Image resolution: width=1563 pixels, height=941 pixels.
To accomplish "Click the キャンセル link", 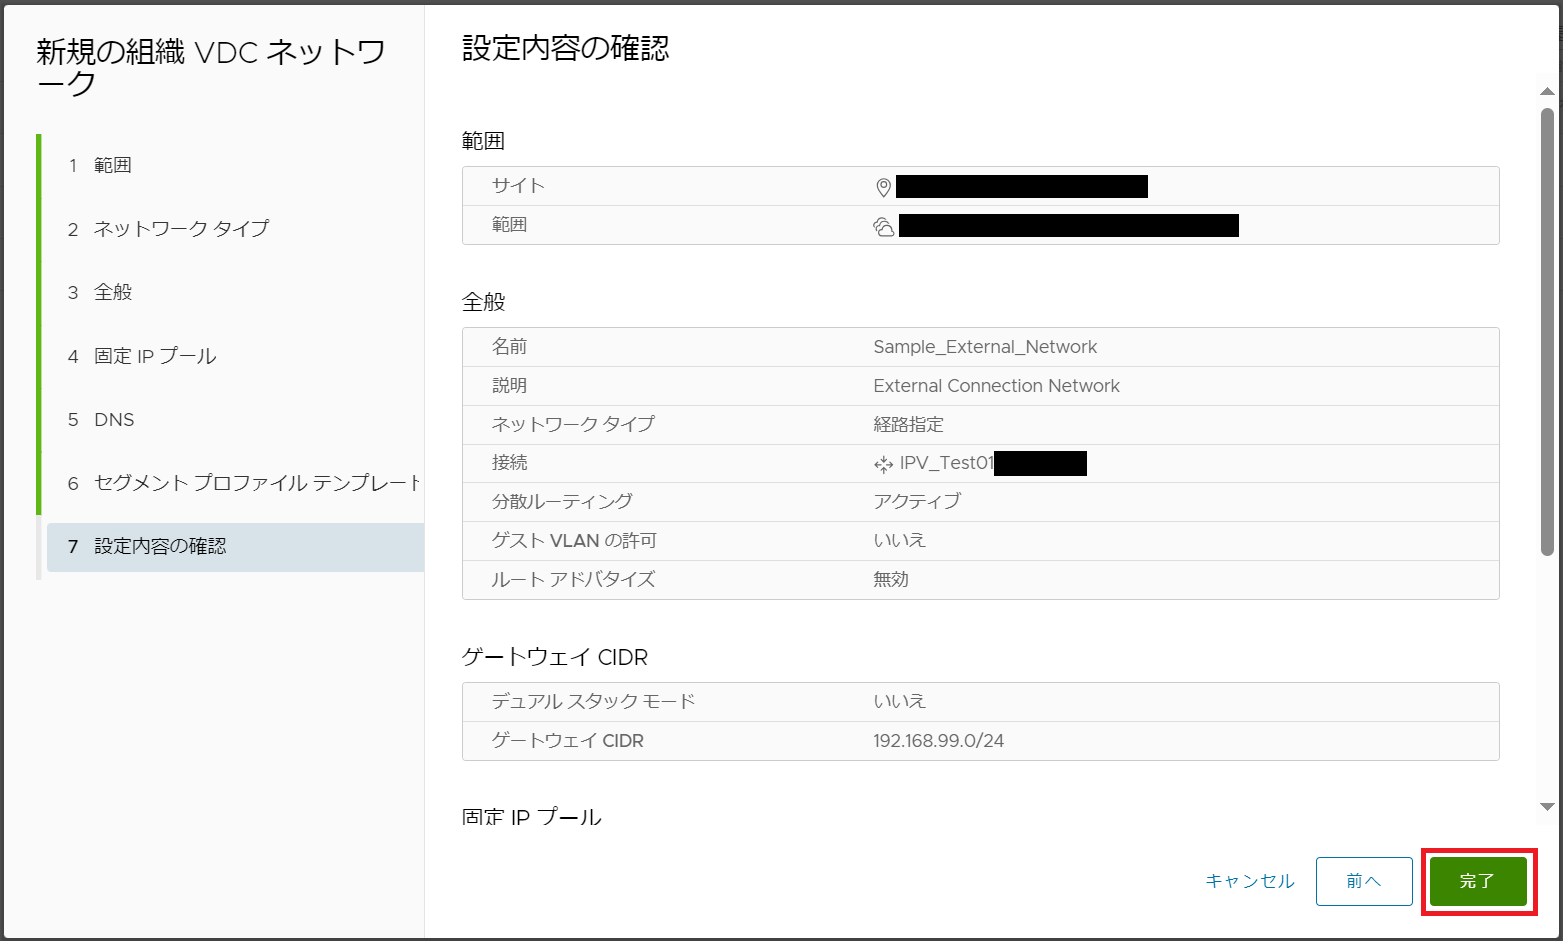I will click(x=1249, y=881).
